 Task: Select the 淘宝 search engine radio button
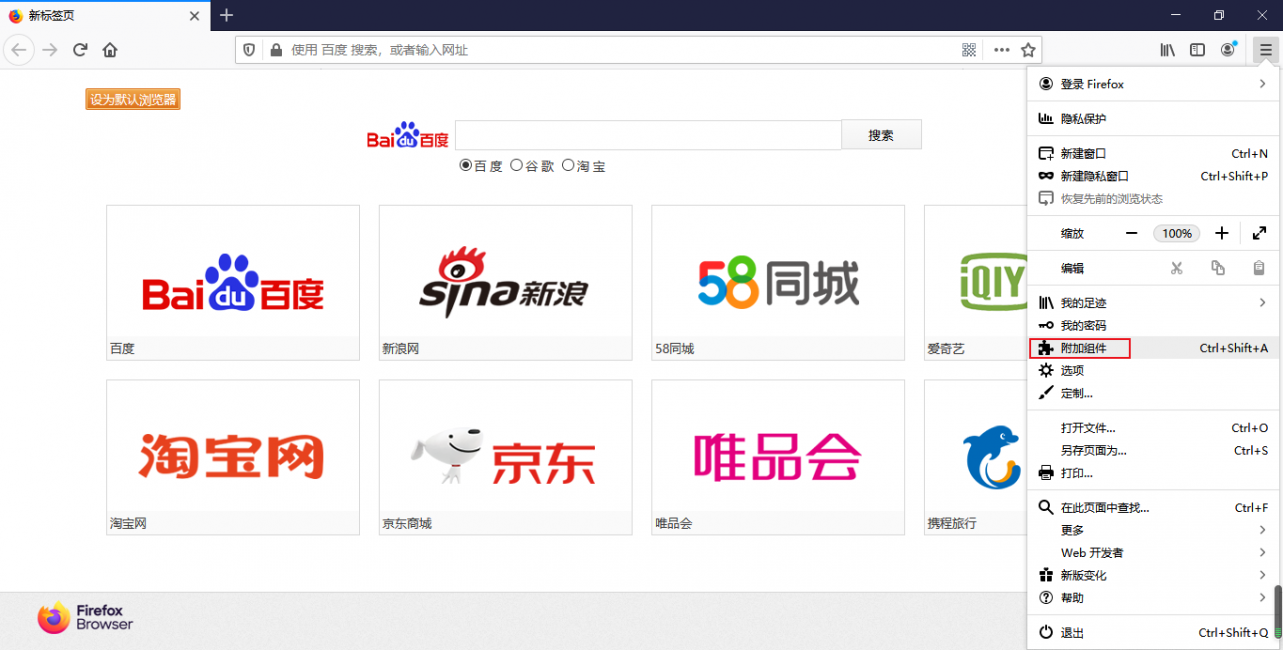568,165
